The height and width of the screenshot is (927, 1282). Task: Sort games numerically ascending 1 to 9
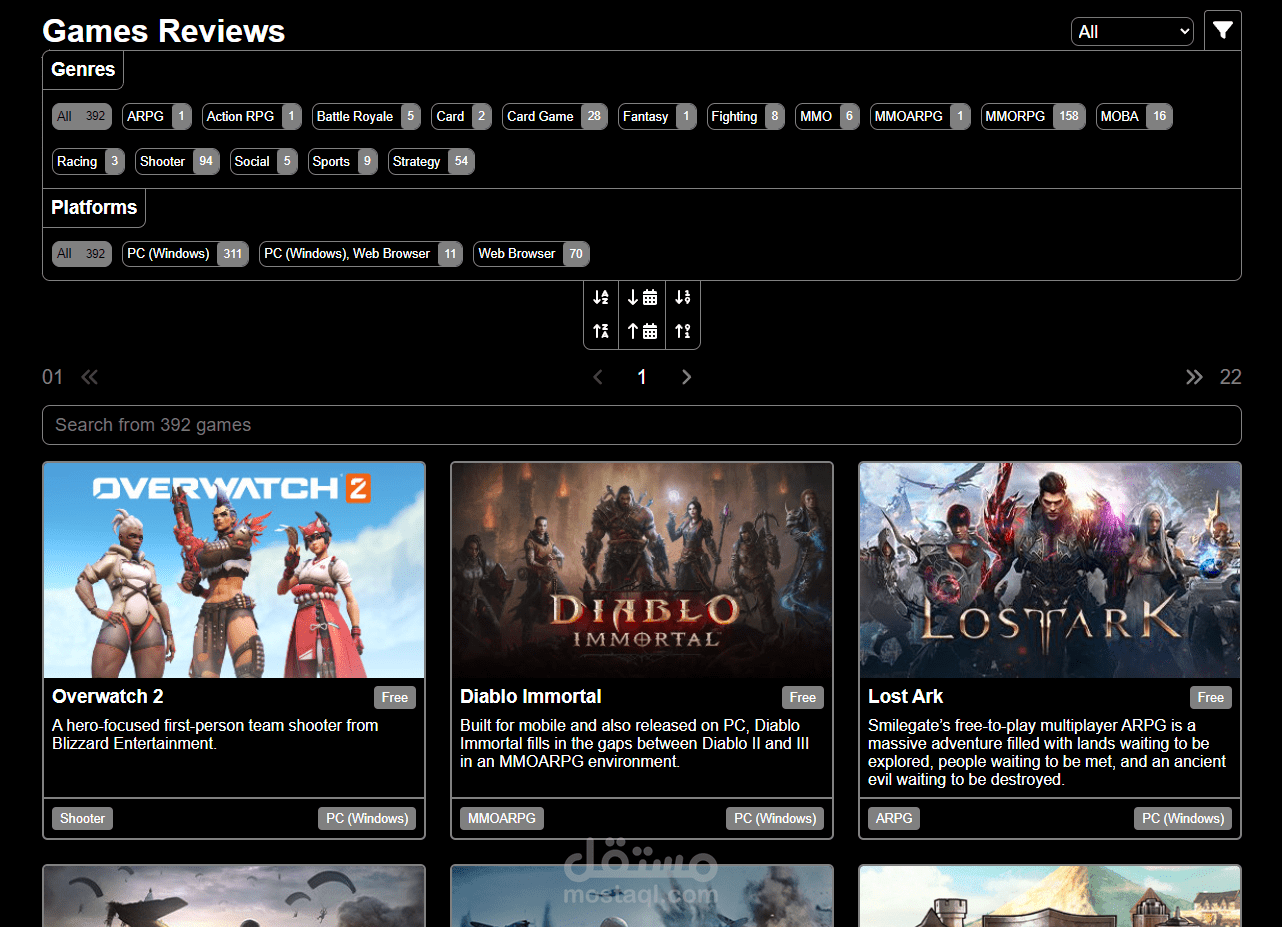(x=683, y=297)
